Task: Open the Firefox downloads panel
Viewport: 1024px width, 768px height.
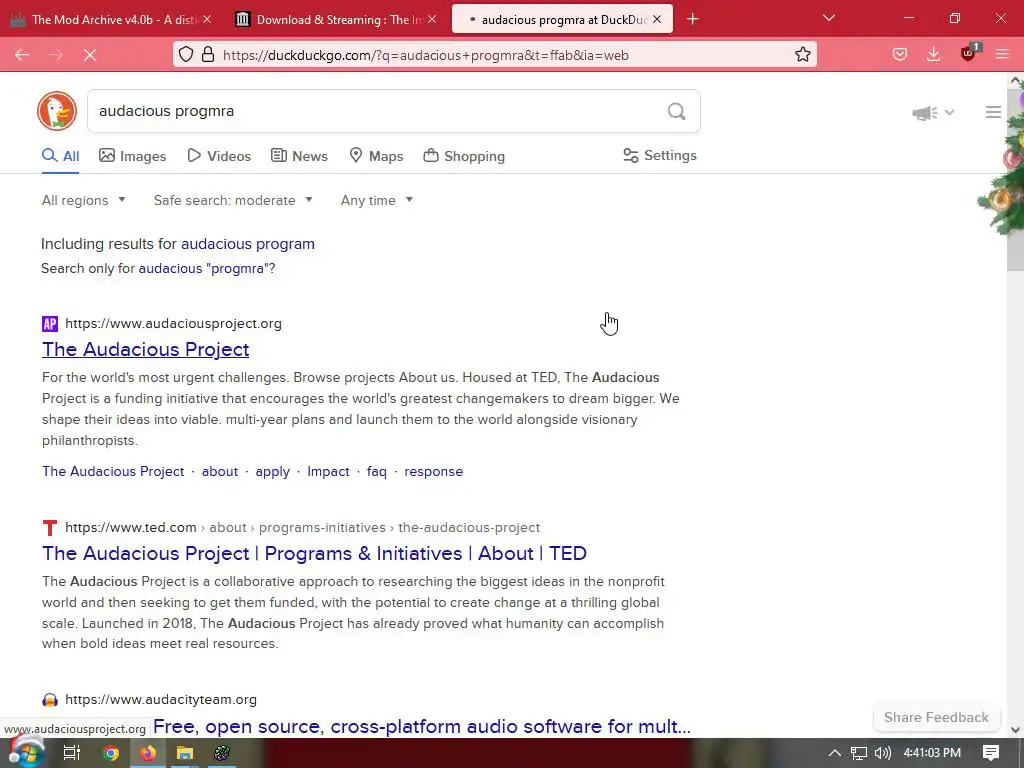Action: point(934,54)
